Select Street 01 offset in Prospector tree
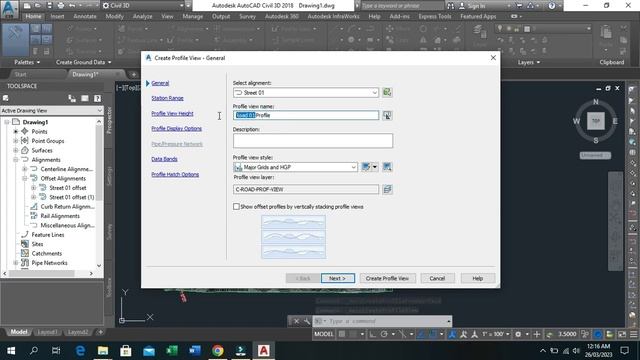The width and height of the screenshot is (640, 360). pyautogui.click(x=68, y=188)
